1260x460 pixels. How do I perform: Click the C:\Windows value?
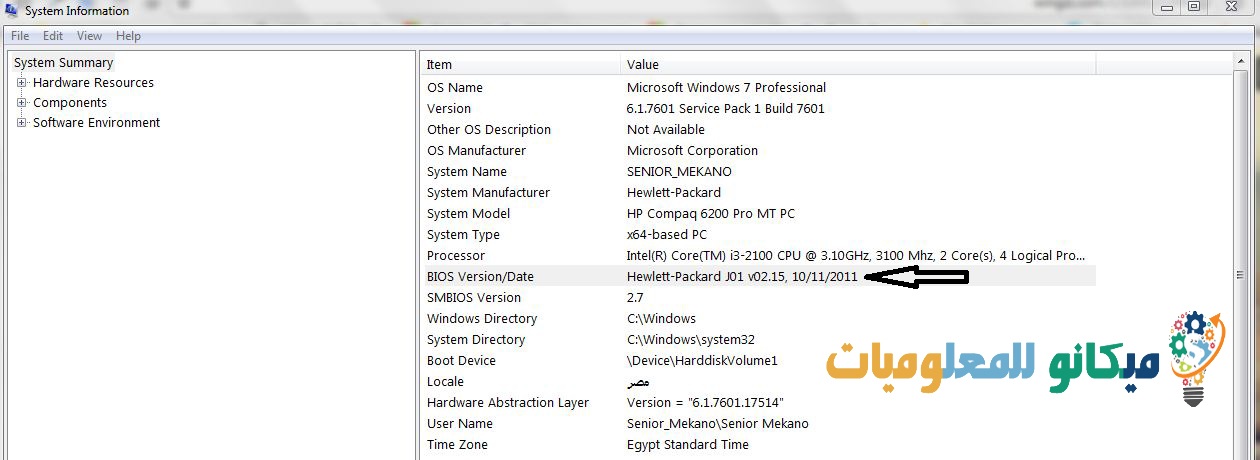[661, 319]
